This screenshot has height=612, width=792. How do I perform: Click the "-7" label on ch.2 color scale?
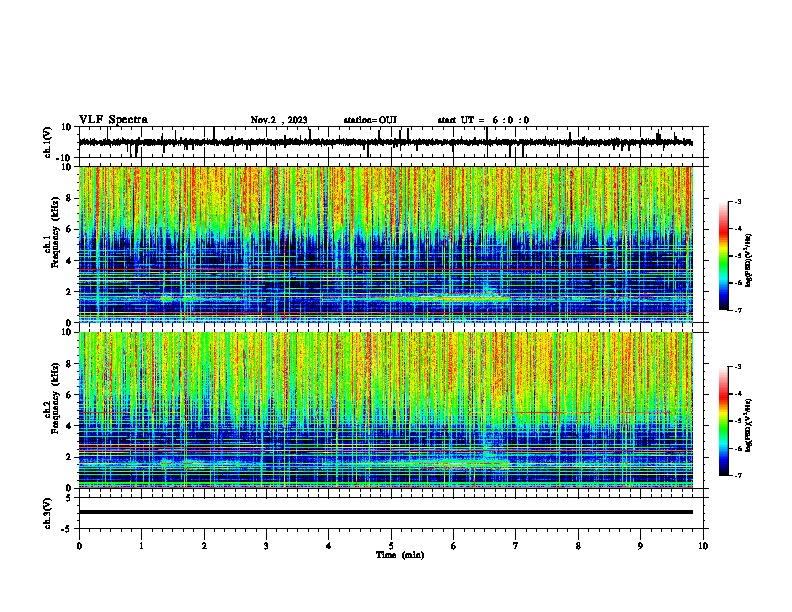pos(738,475)
